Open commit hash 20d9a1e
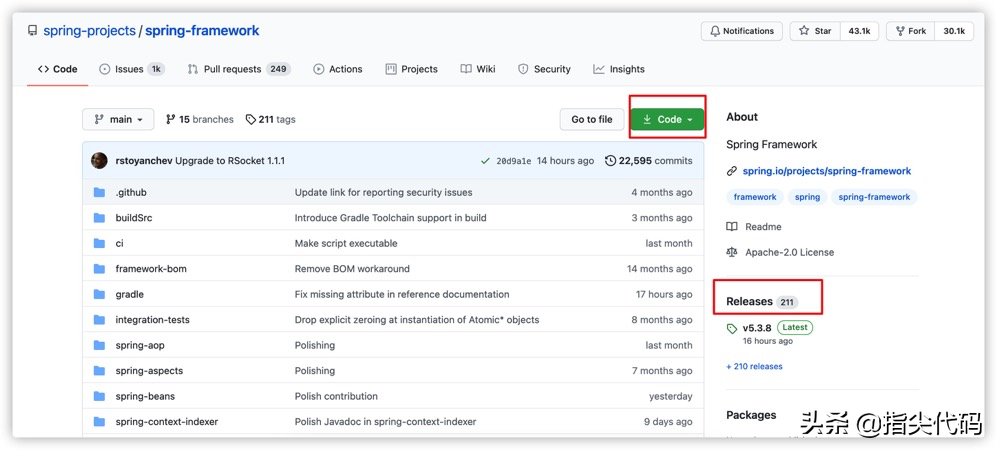 (x=513, y=161)
